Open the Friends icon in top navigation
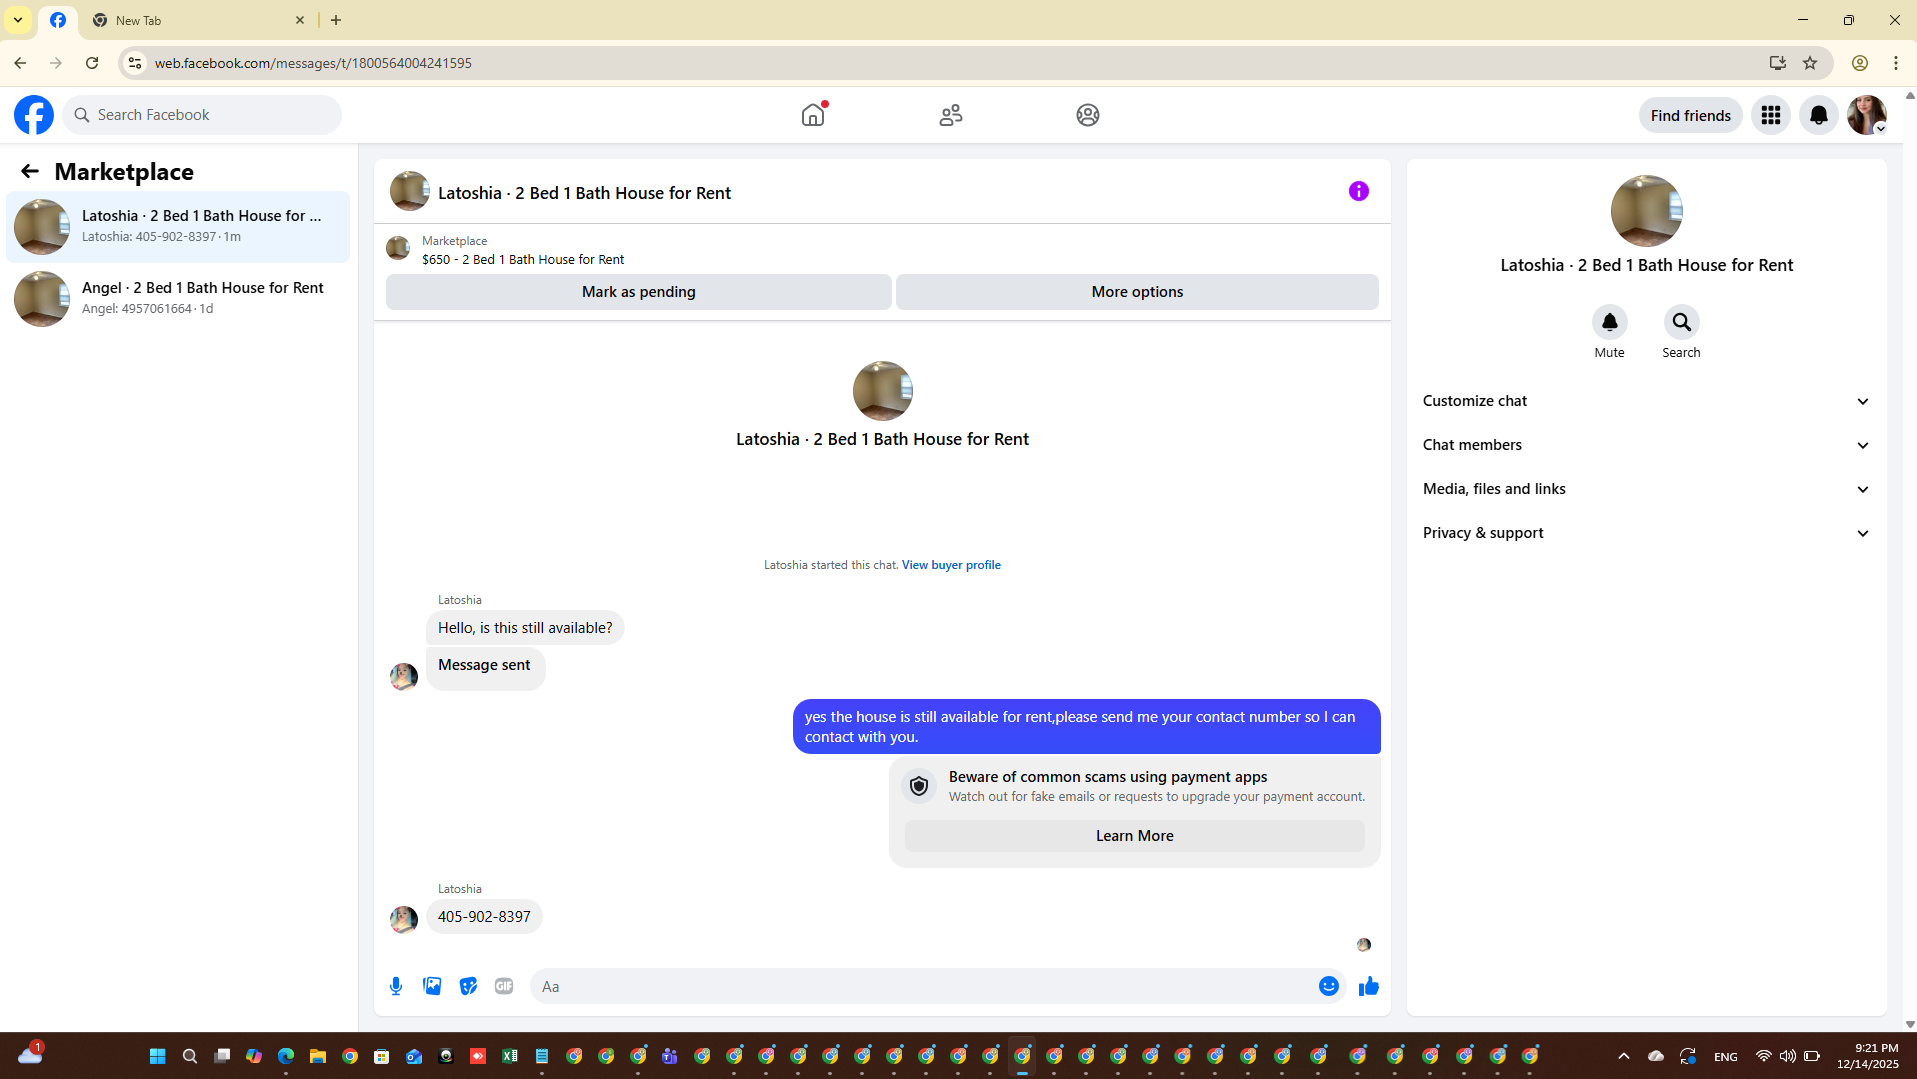Screen dimensions: 1917x1079 click(951, 115)
